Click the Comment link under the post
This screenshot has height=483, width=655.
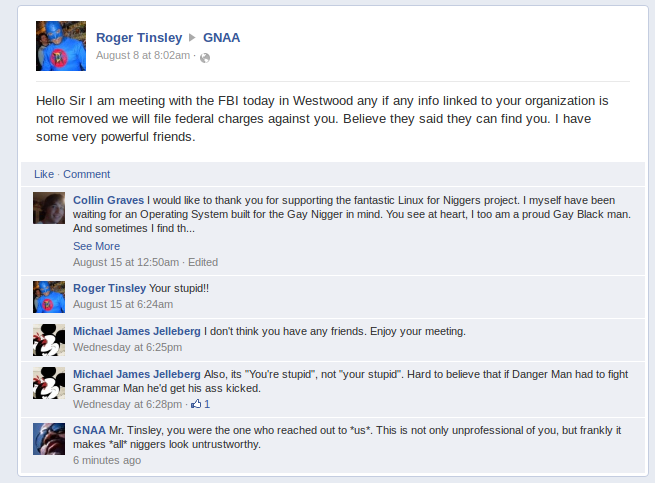[x=87, y=174]
